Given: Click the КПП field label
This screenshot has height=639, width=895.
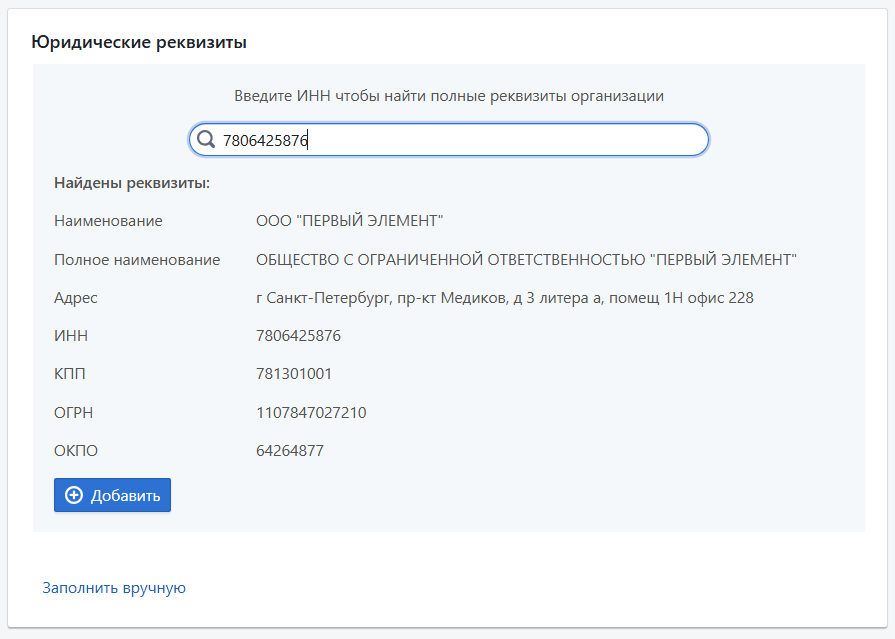Looking at the screenshot, I should [x=72, y=374].
